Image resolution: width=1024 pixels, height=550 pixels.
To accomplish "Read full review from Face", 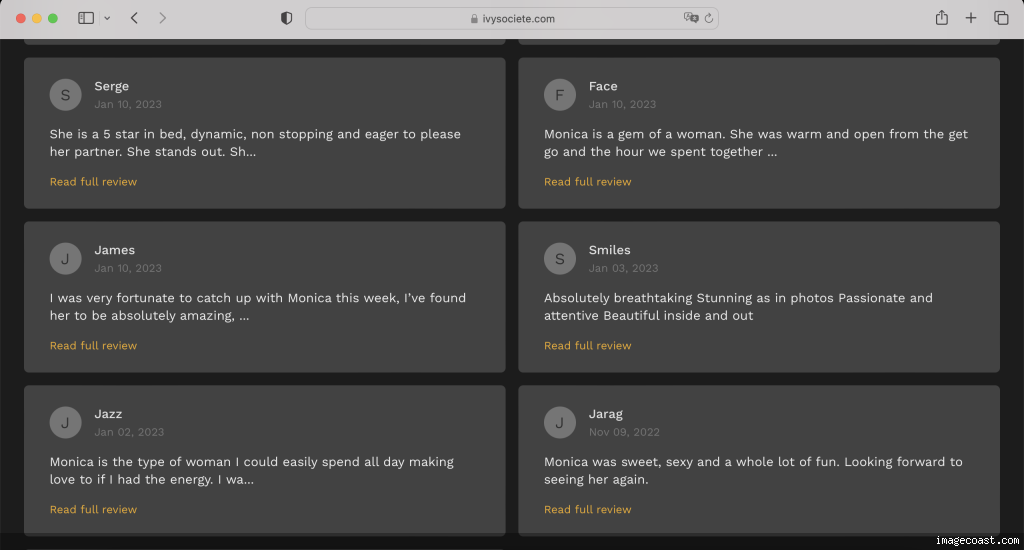I will pyautogui.click(x=588, y=182).
